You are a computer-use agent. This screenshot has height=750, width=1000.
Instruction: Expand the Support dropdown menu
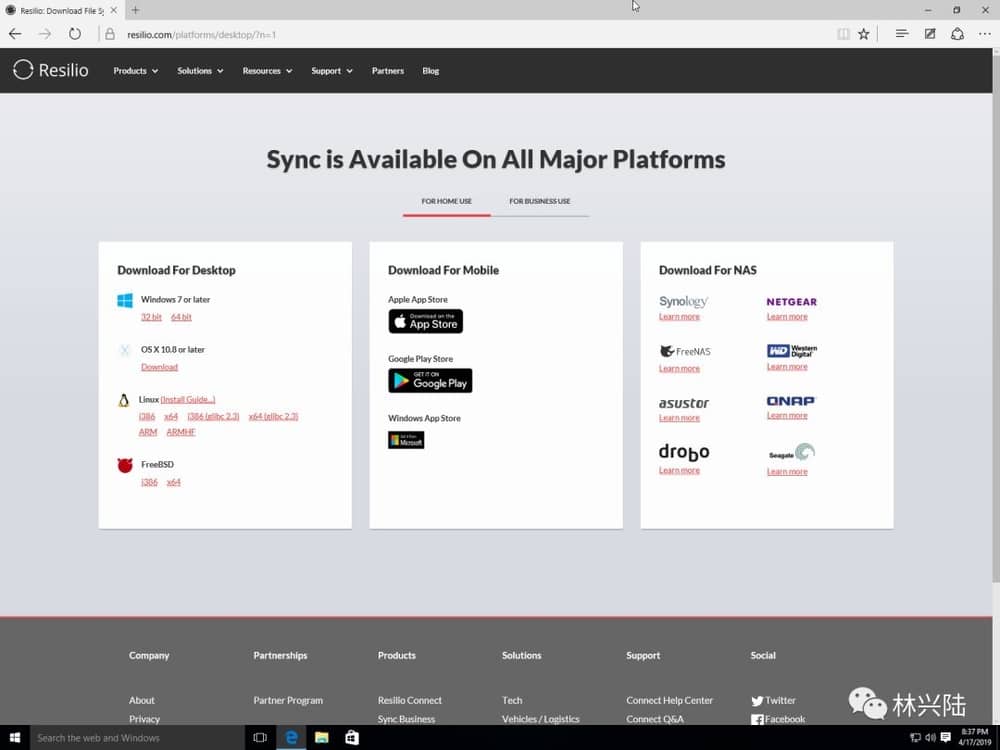[x=332, y=71]
